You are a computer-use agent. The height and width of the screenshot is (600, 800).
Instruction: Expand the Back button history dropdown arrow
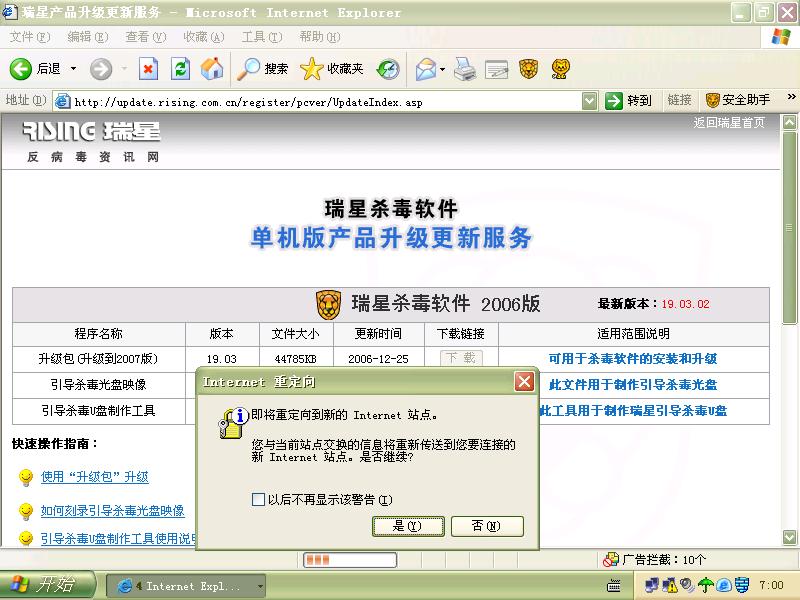coord(73,68)
